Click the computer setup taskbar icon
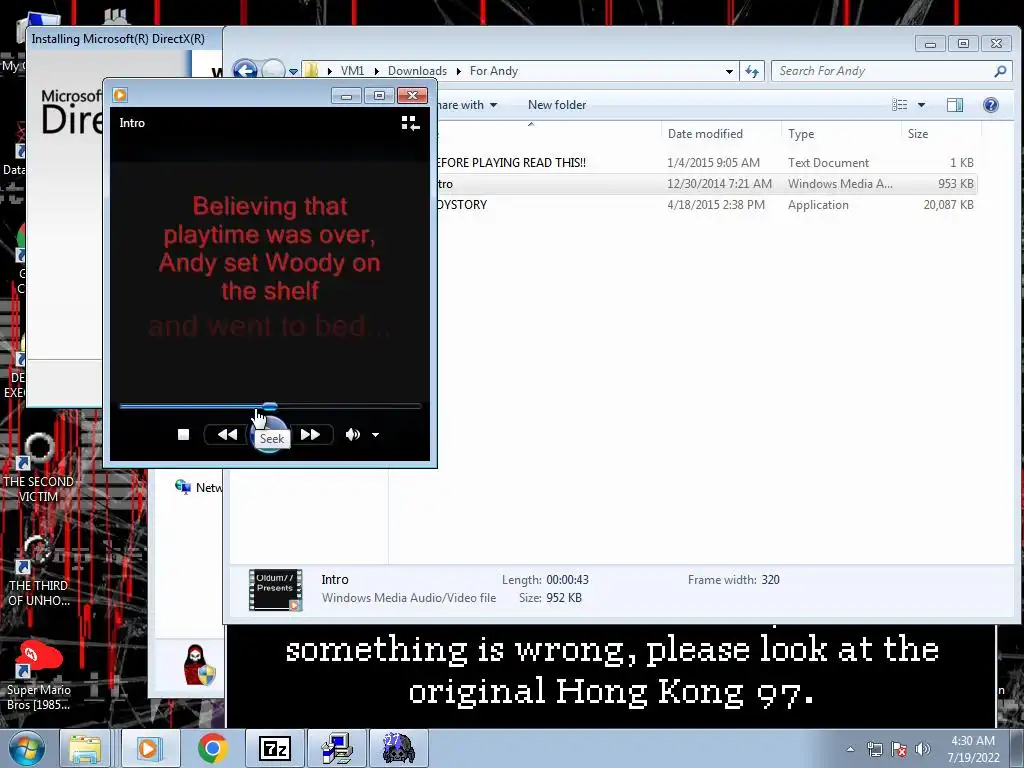 337,748
